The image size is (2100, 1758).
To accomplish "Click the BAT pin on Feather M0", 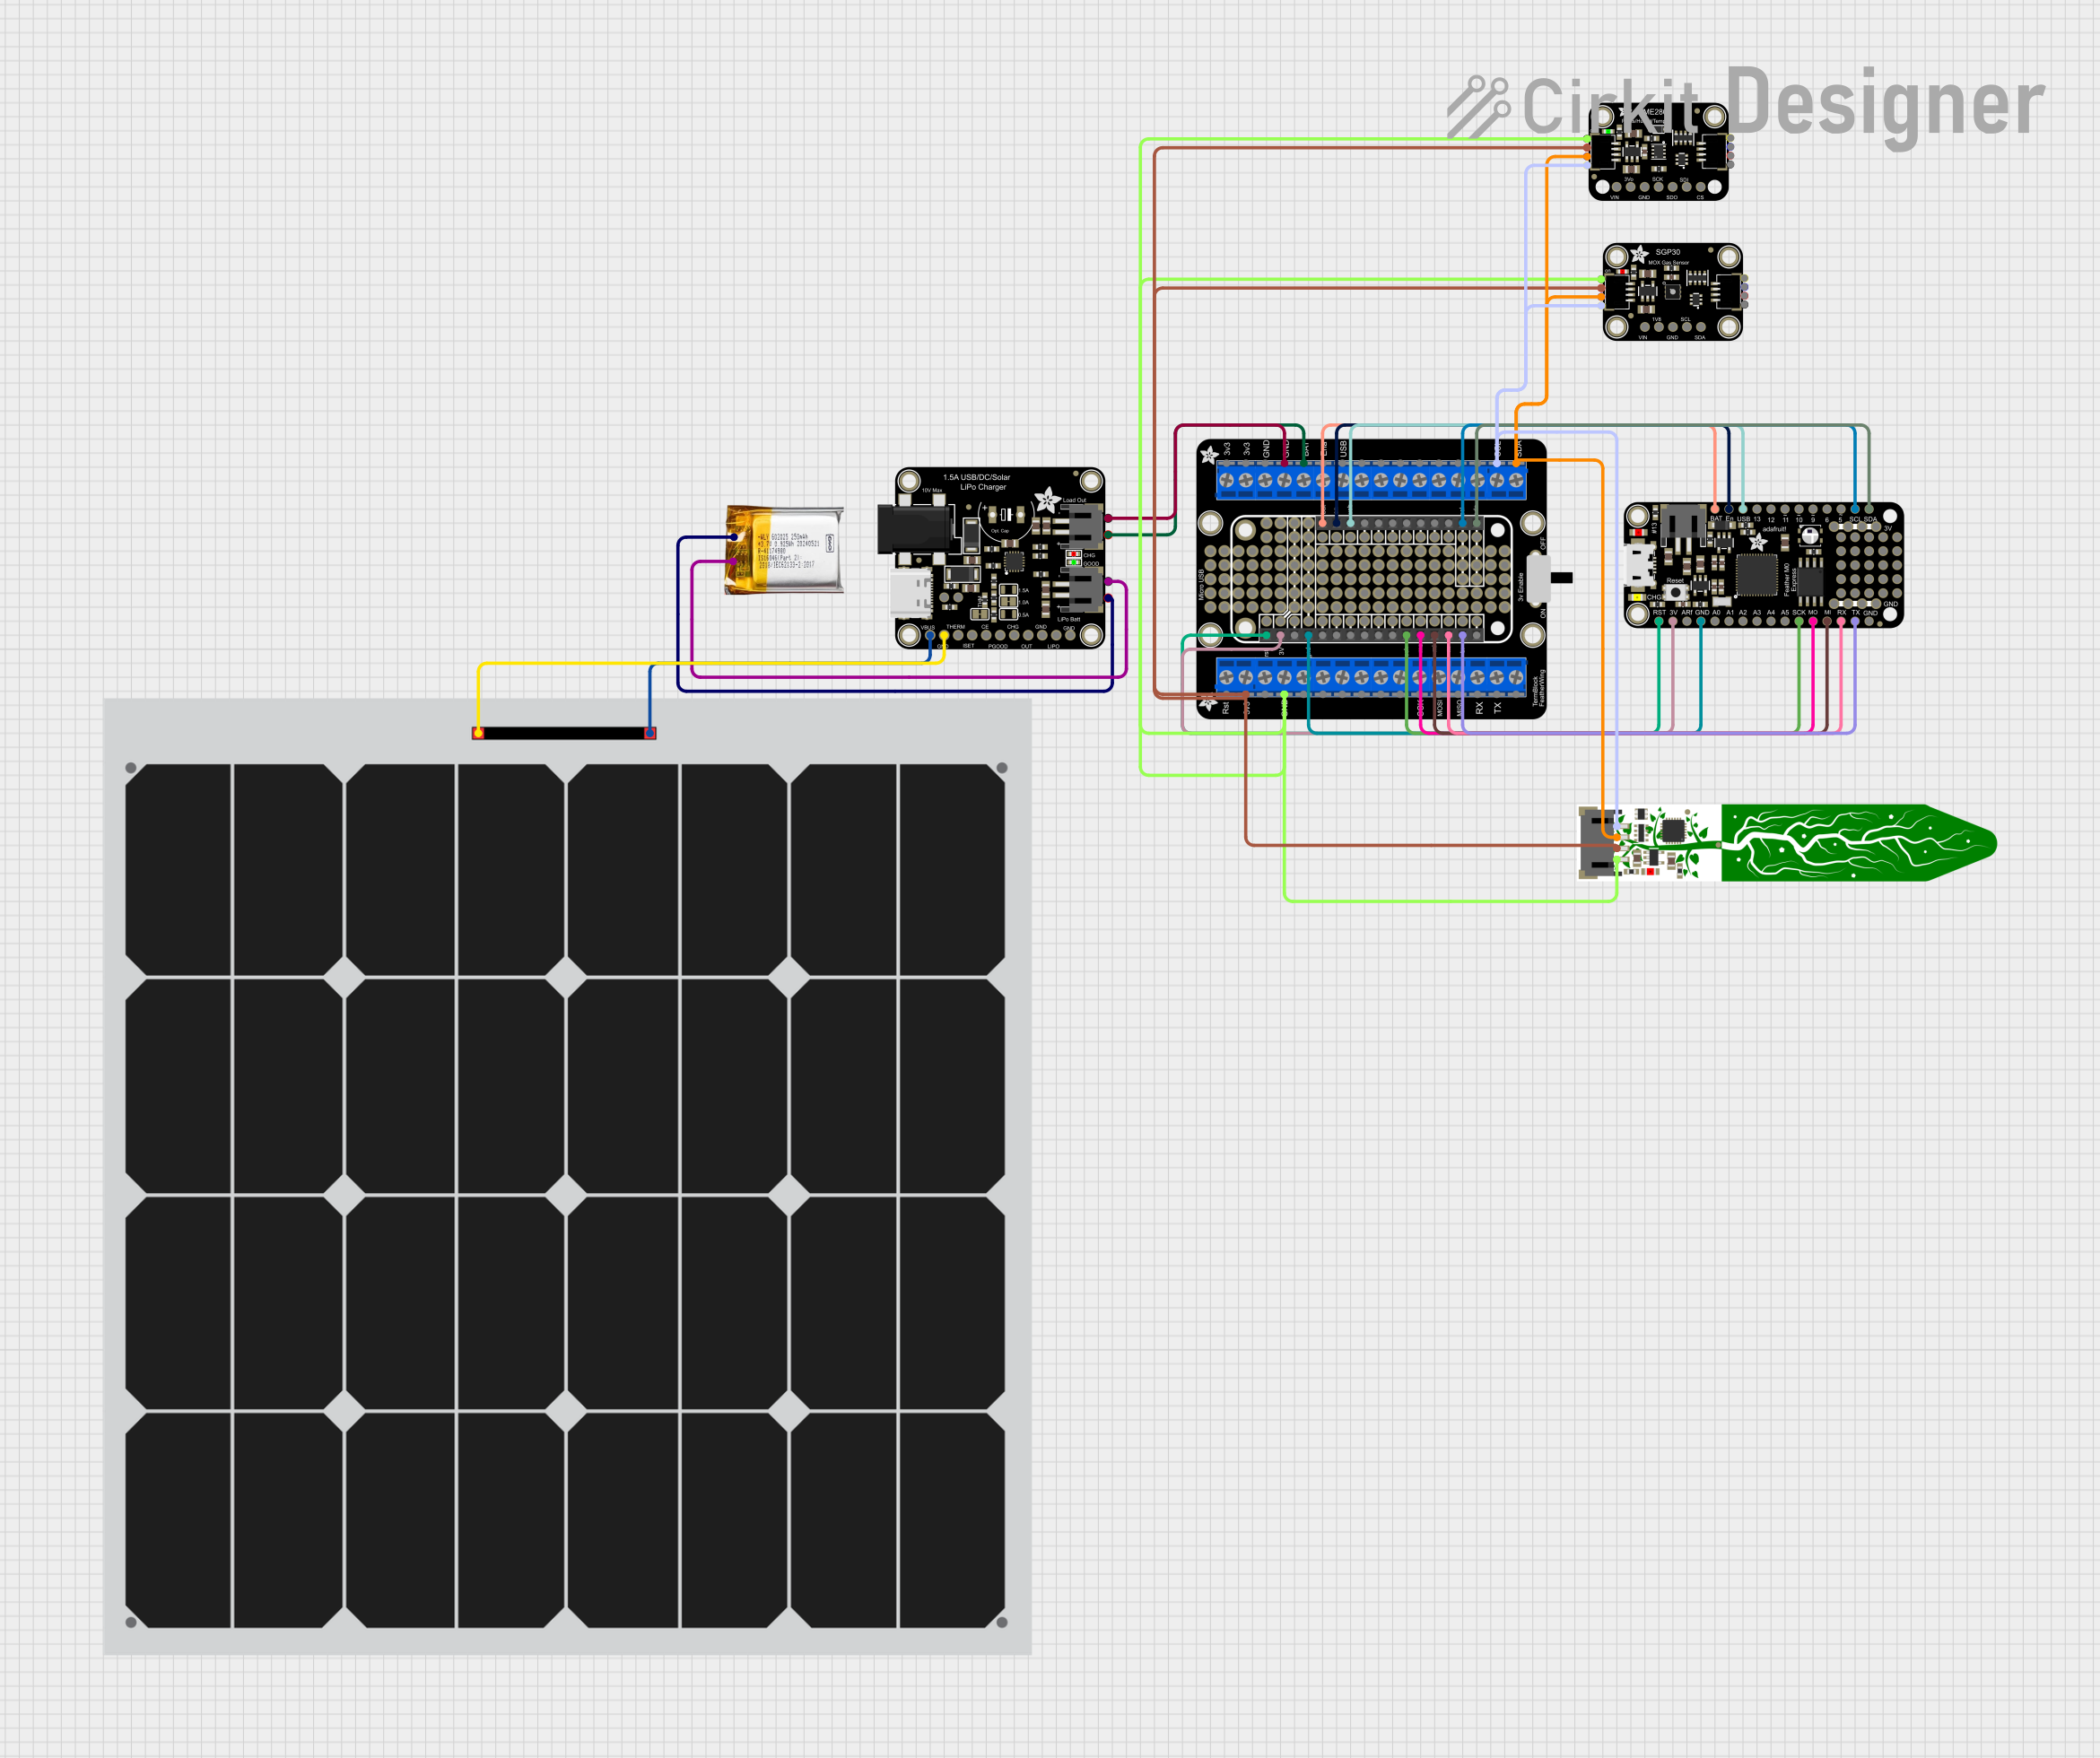I will point(1715,509).
